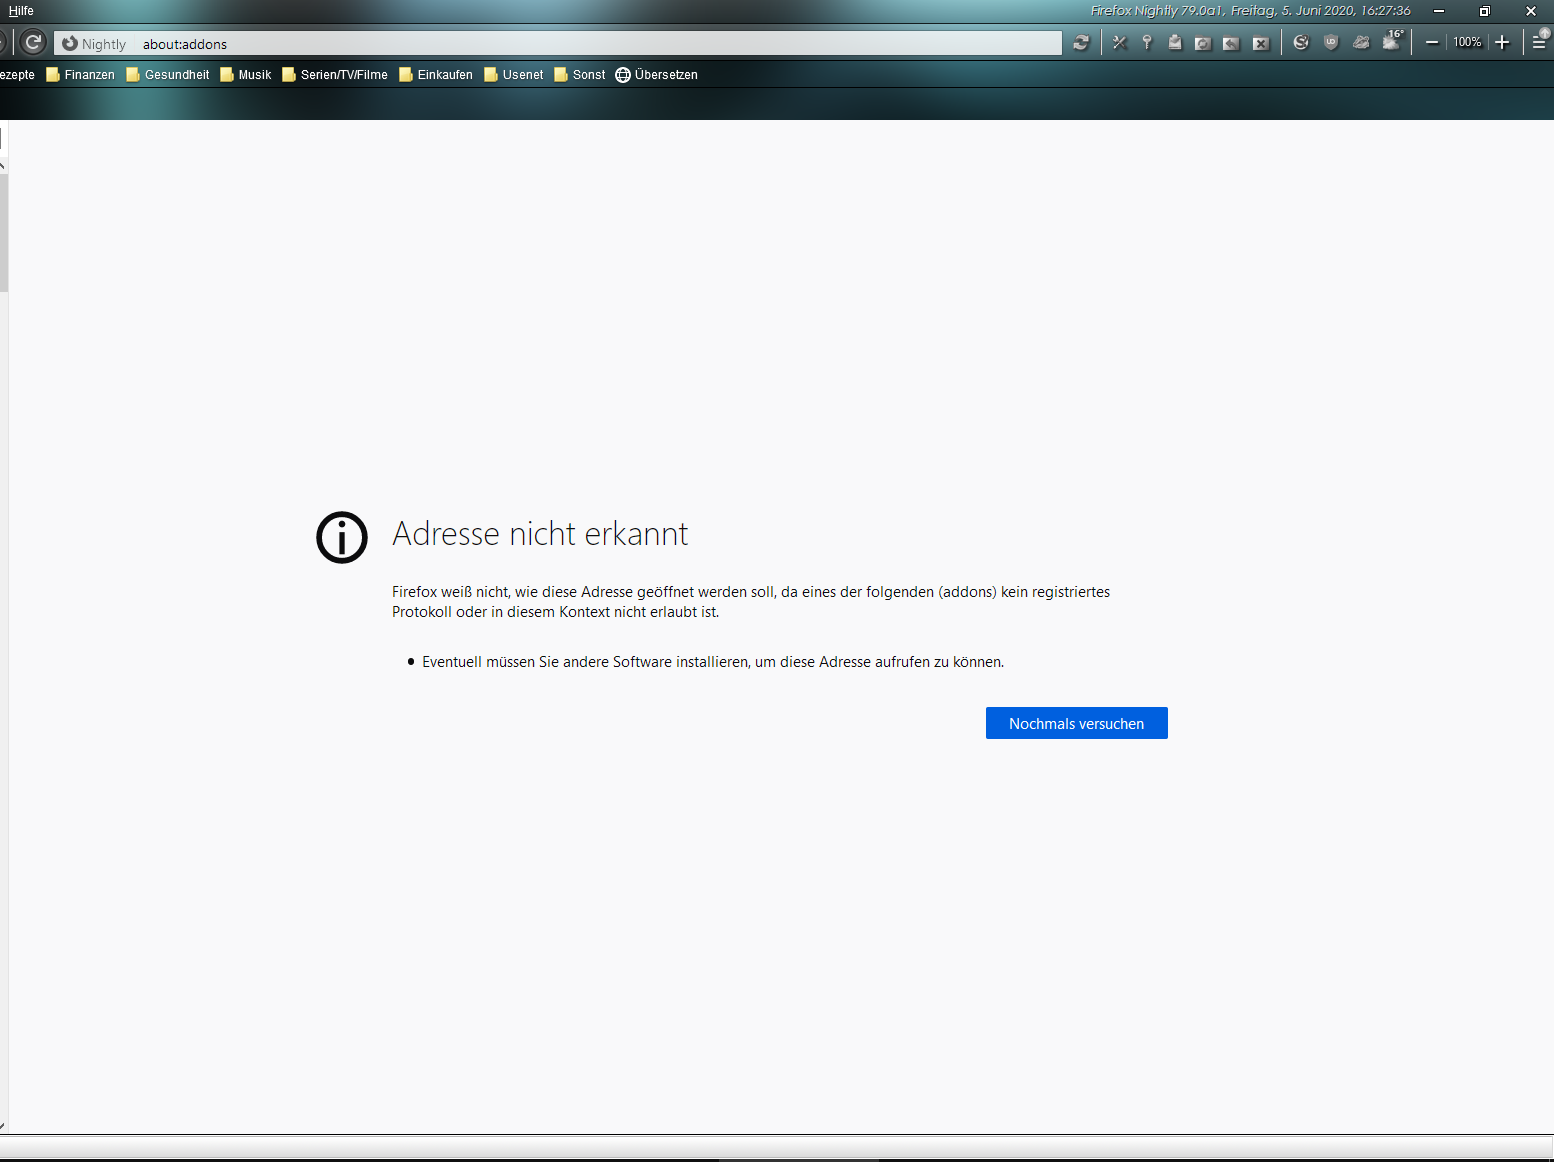Open the wrench and screwdriver tools icon
This screenshot has width=1554, height=1162.
pos(1120,43)
